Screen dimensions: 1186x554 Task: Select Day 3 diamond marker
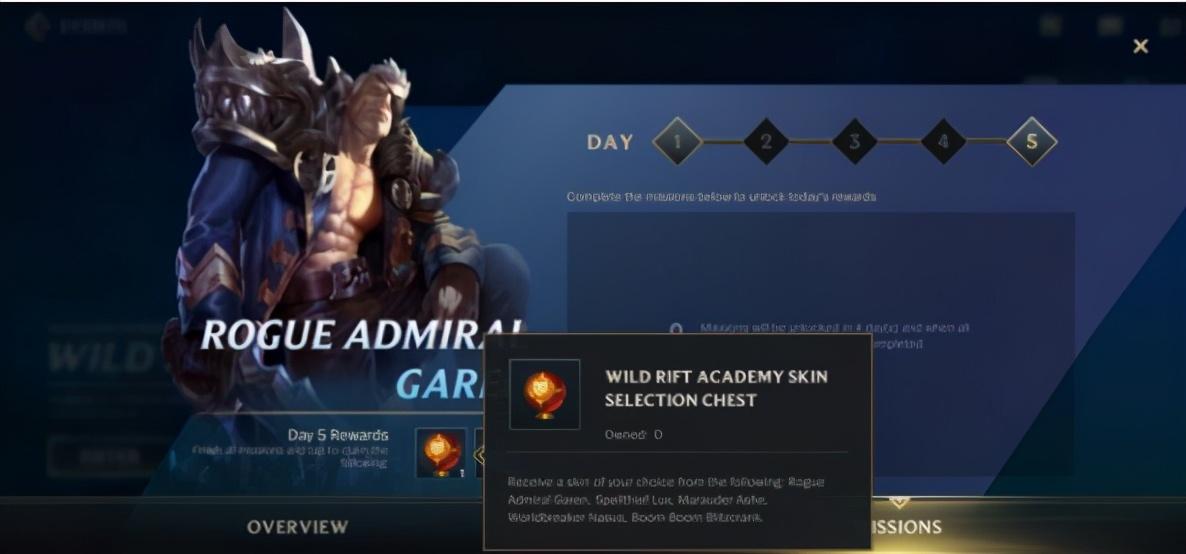click(x=855, y=142)
